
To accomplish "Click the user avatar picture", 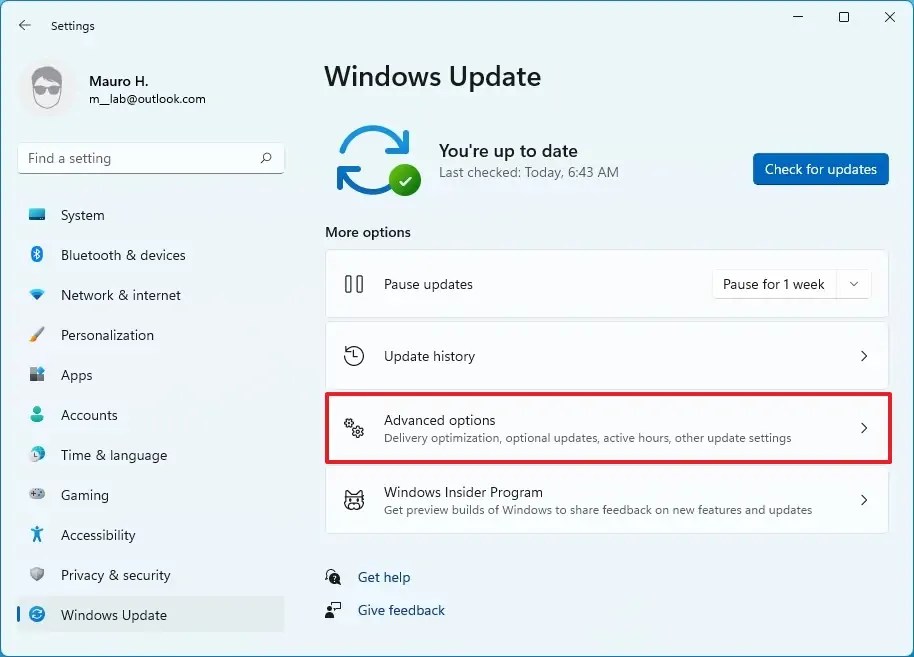I will 47,89.
